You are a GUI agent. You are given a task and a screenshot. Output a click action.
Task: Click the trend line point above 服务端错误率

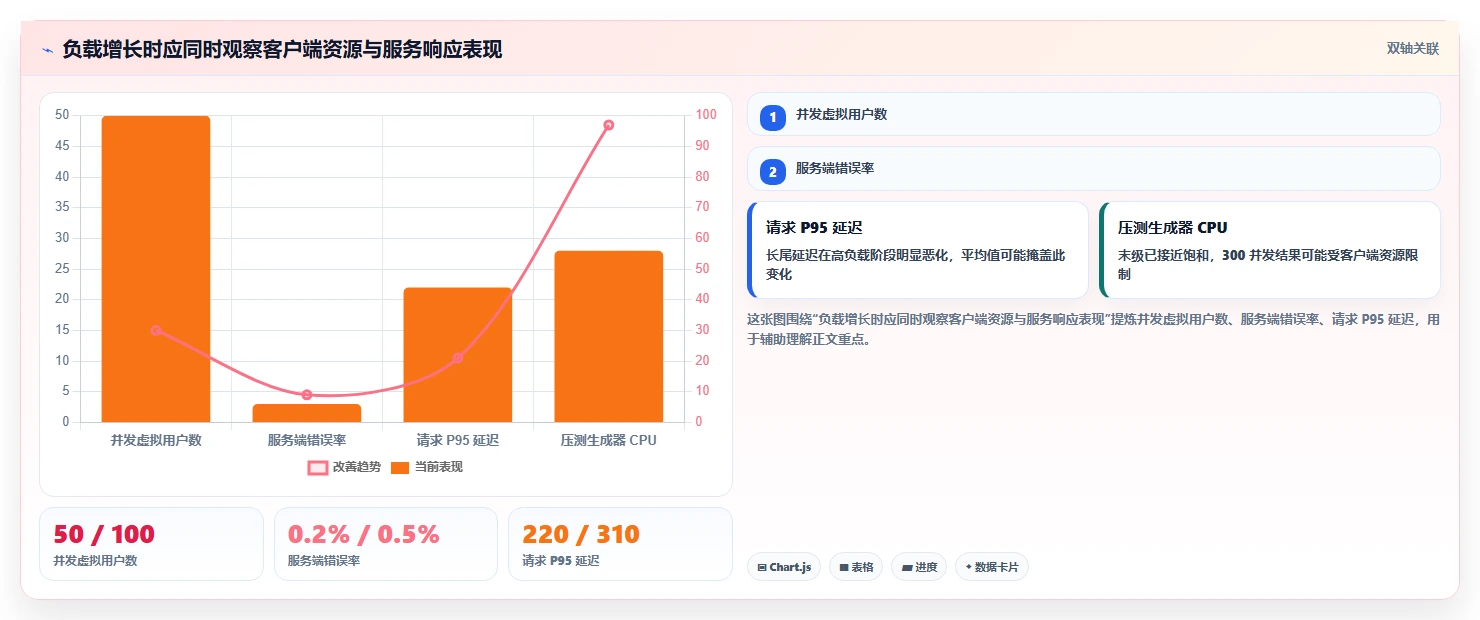(307, 395)
